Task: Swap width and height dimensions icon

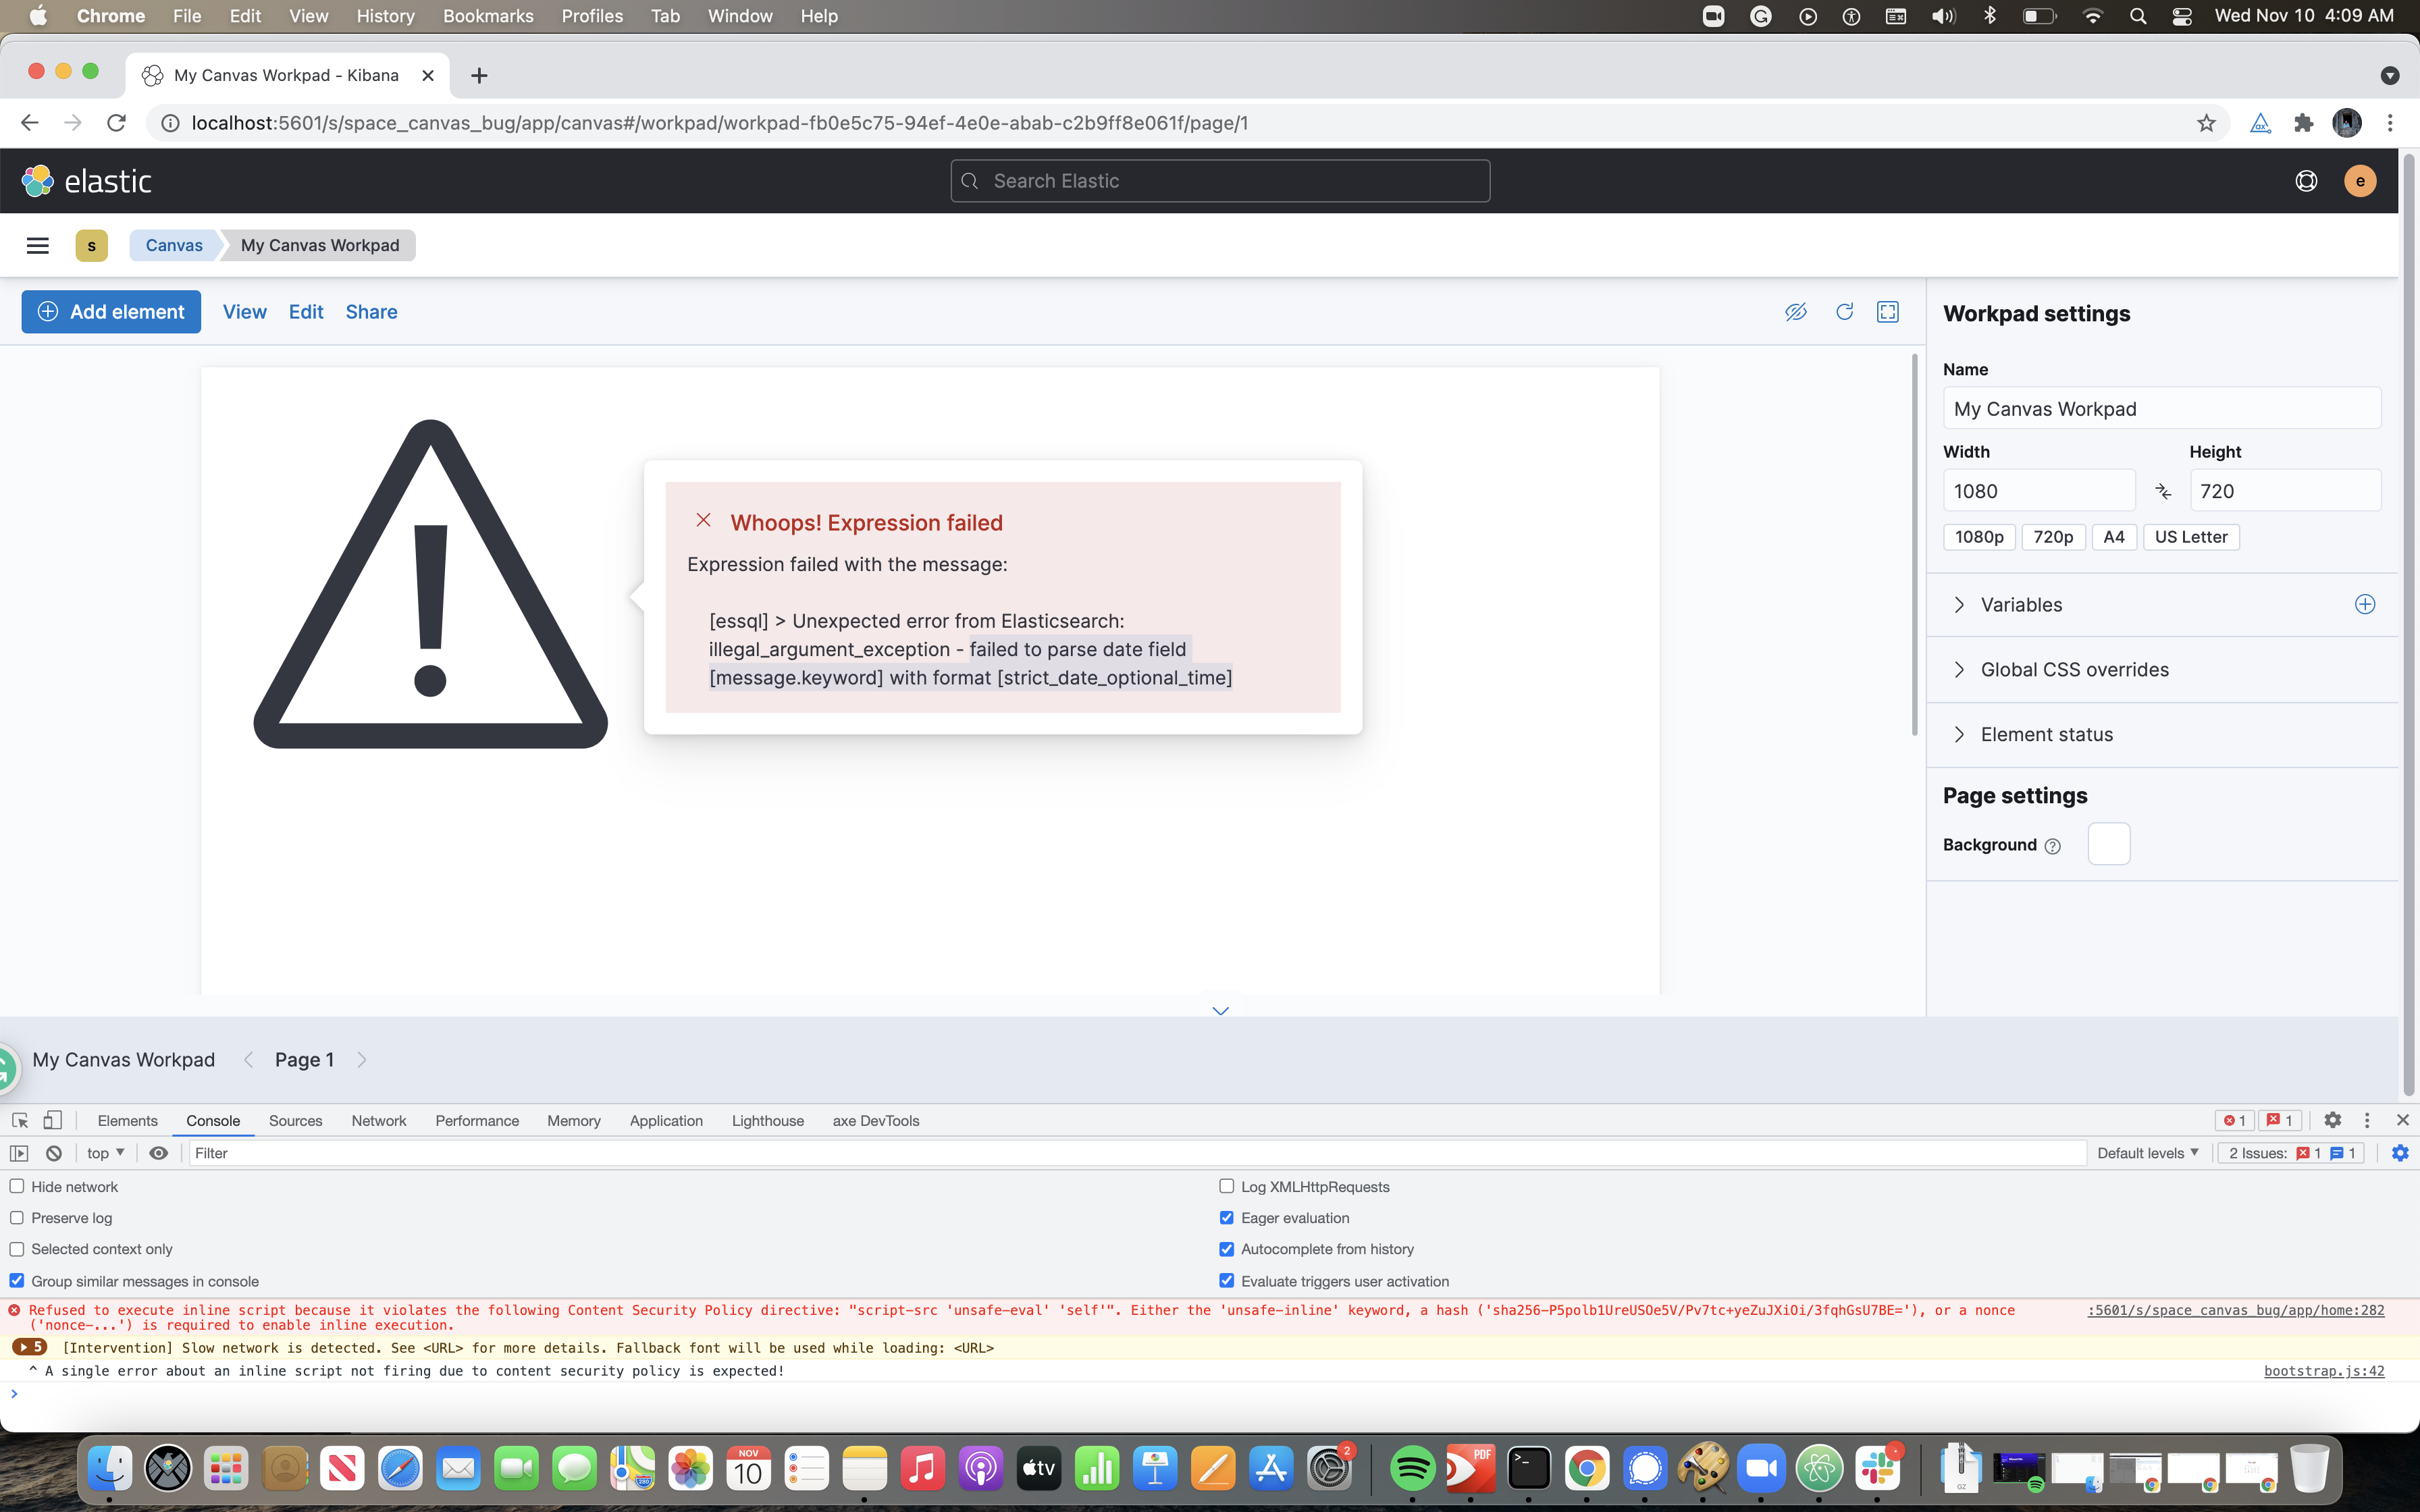Action: 2163,491
